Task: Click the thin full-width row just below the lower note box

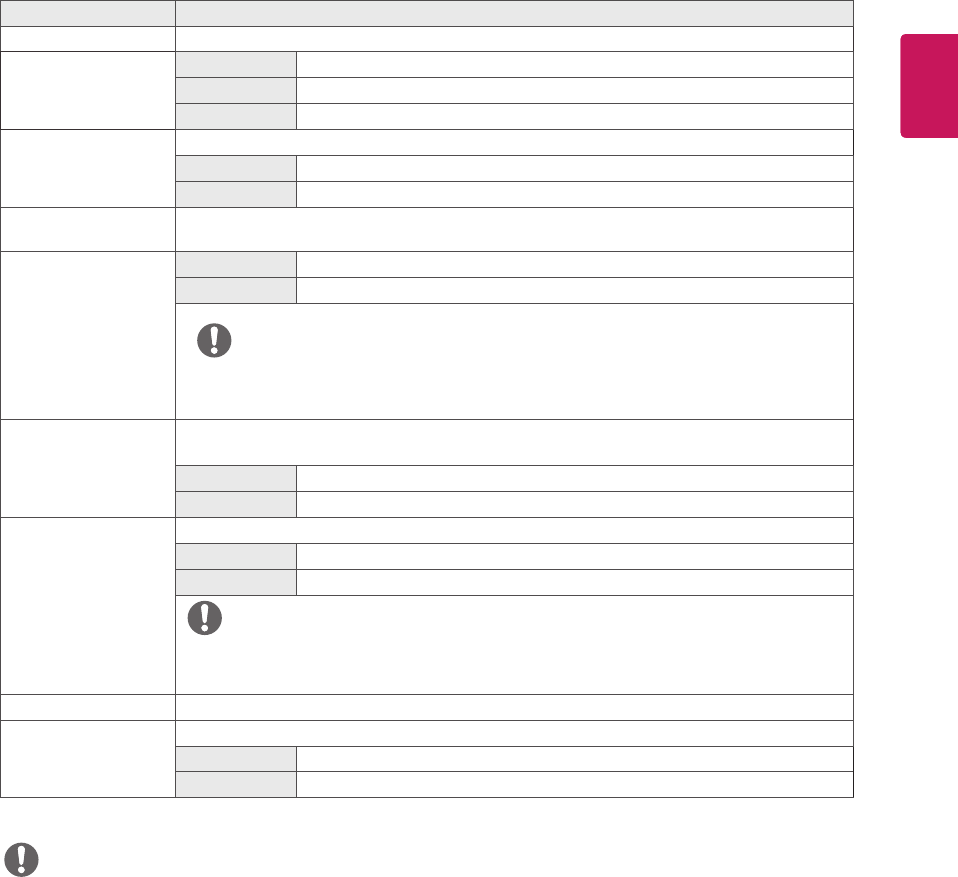Action: tap(514, 707)
